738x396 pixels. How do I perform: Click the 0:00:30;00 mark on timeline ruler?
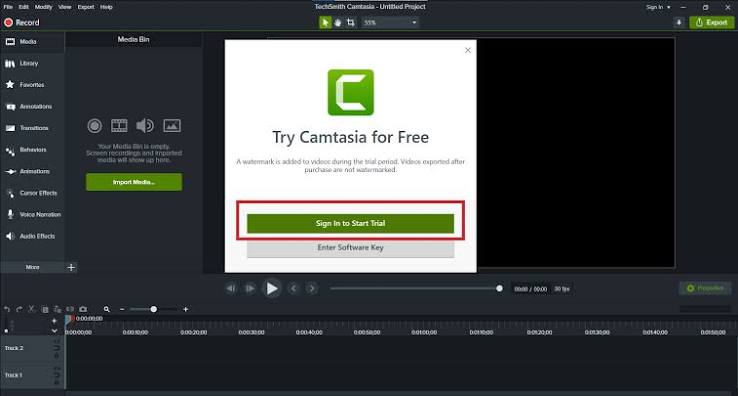pos(251,332)
